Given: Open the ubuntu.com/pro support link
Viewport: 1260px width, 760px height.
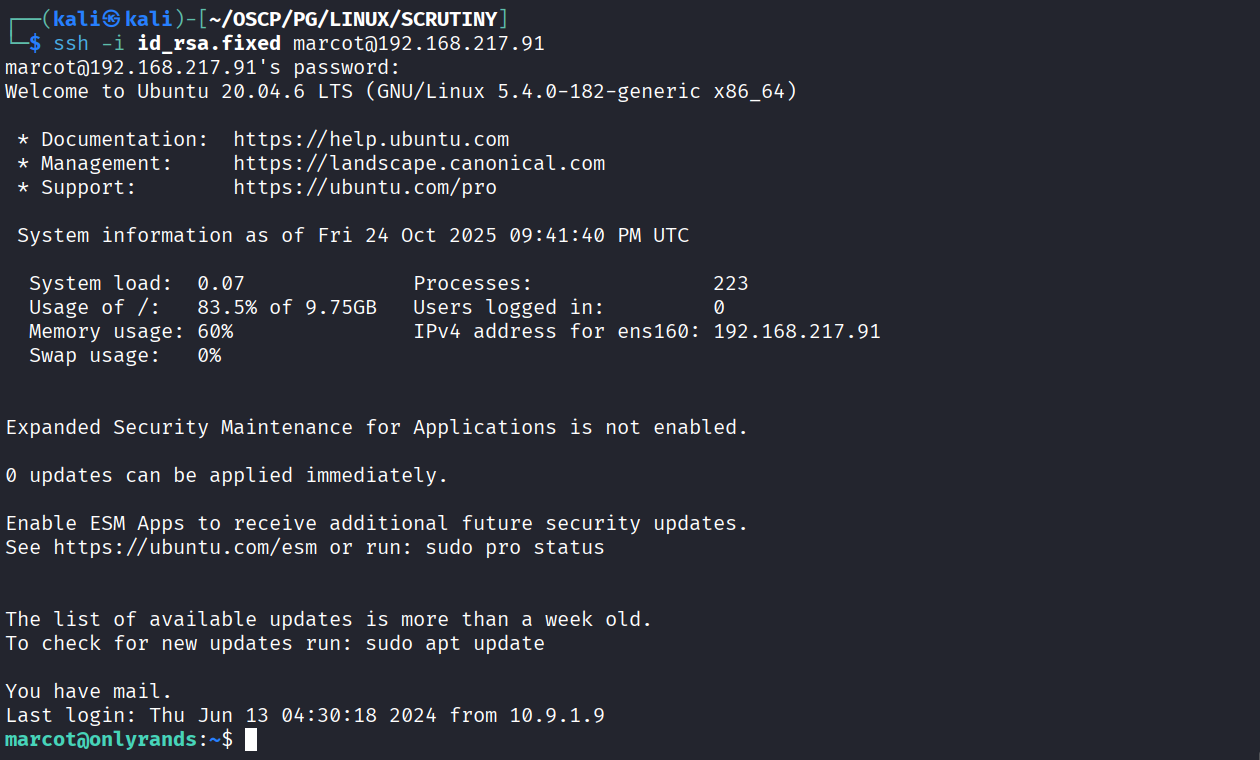Looking at the screenshot, I should tap(365, 187).
